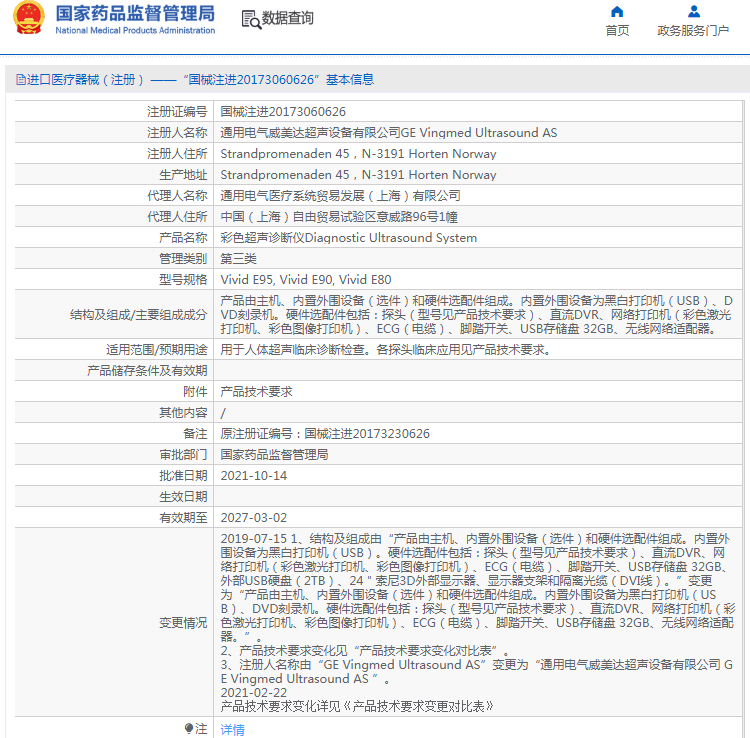The width and height of the screenshot is (750, 738).
Task: Open the 数据查询 search icon
Action: click(251, 19)
